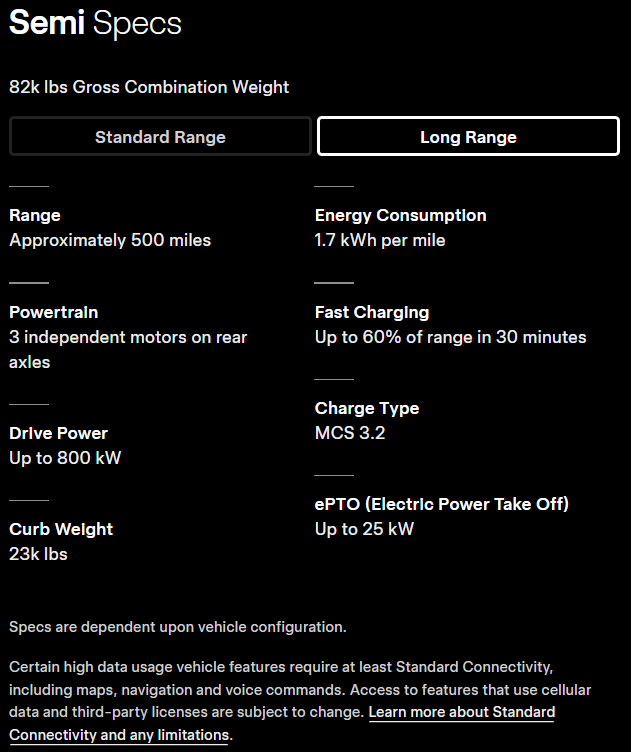Click the Approximately 500 miles value
The image size is (631, 752).
point(110,240)
